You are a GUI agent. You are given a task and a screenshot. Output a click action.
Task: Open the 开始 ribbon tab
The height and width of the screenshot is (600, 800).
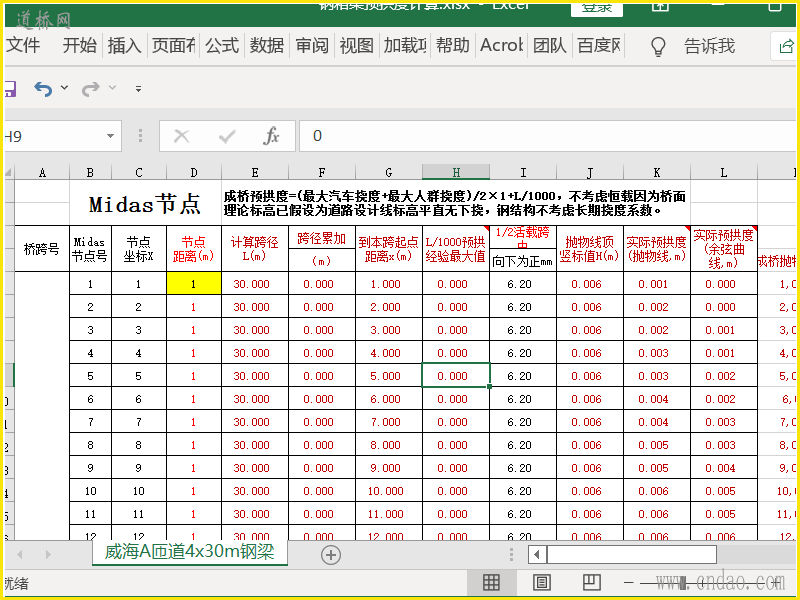point(80,45)
